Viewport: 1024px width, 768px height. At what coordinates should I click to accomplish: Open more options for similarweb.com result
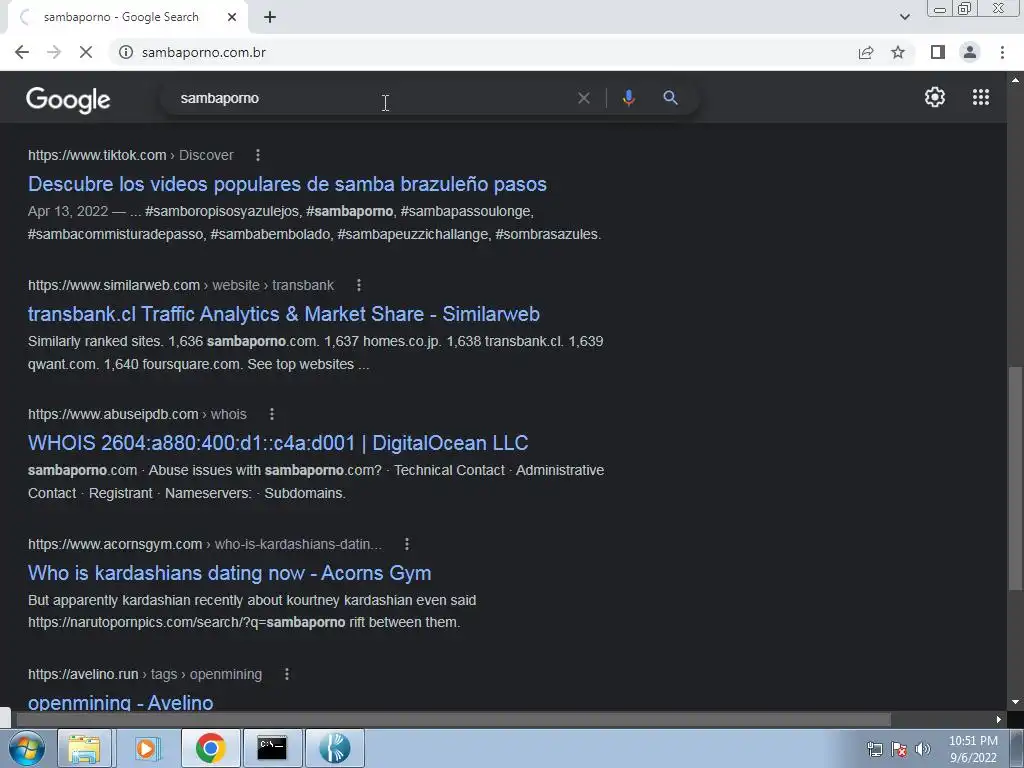pyautogui.click(x=359, y=285)
